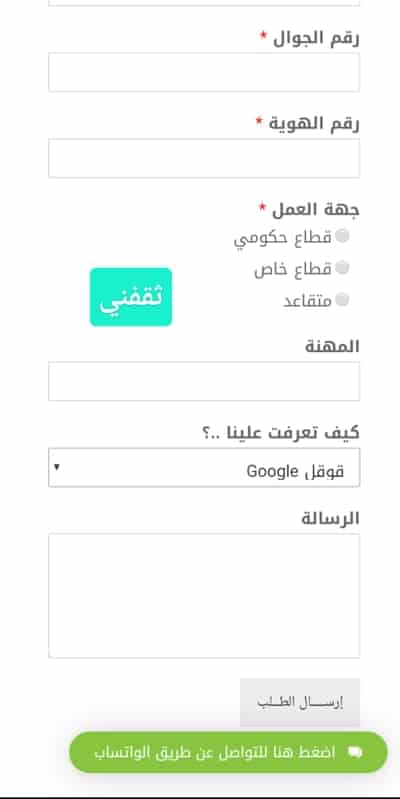The image size is (400, 799).
Task: Click inside the المهنة text field
Action: point(204,381)
